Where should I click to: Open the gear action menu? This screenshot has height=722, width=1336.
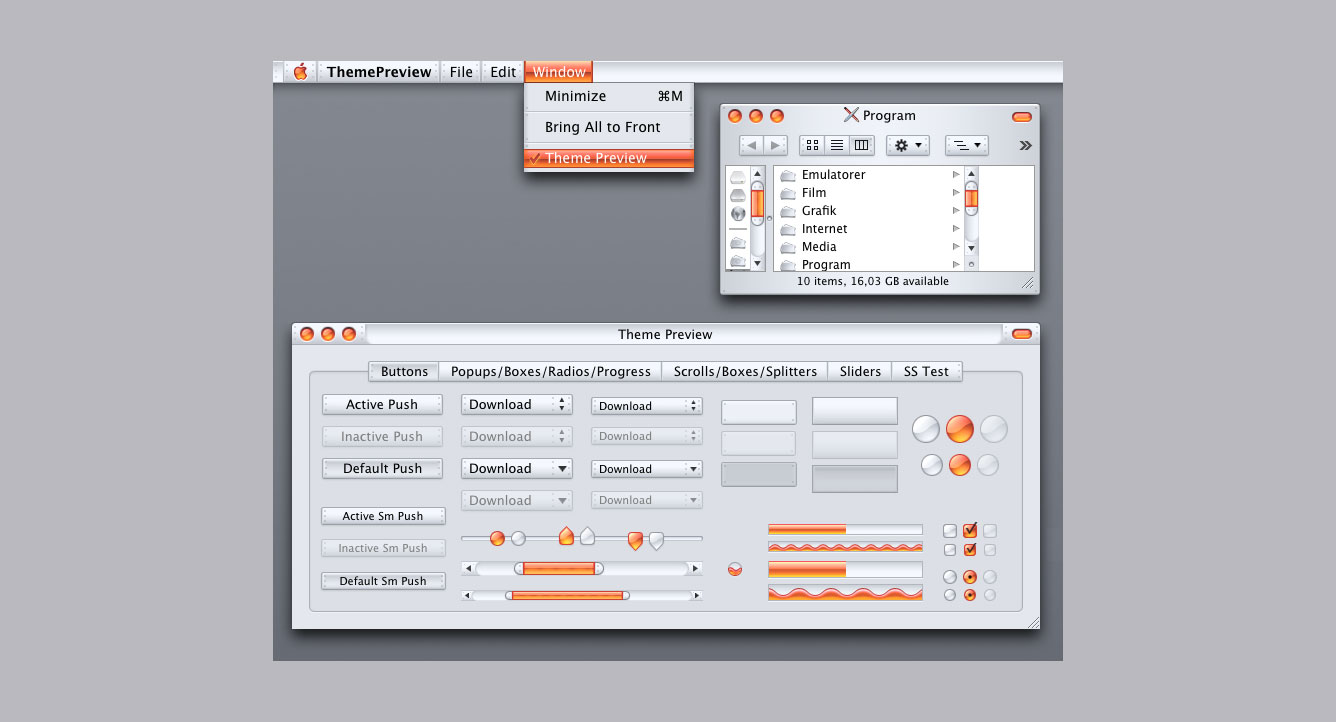(x=908, y=145)
